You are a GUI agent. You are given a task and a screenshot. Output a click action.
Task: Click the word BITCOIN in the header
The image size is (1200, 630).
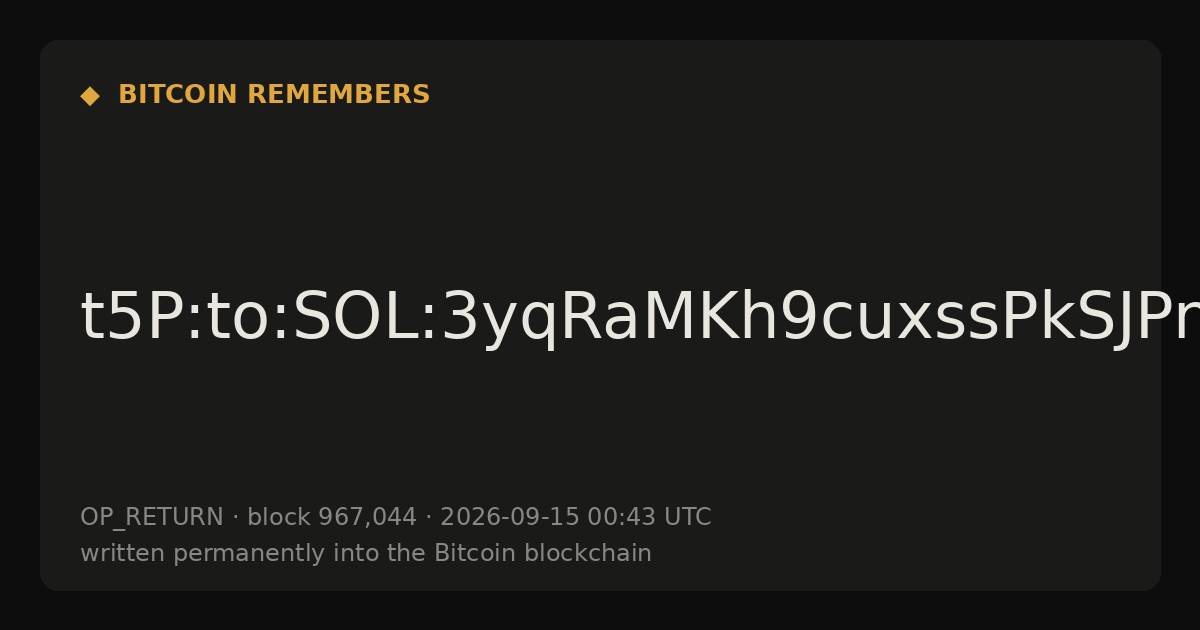coord(179,95)
